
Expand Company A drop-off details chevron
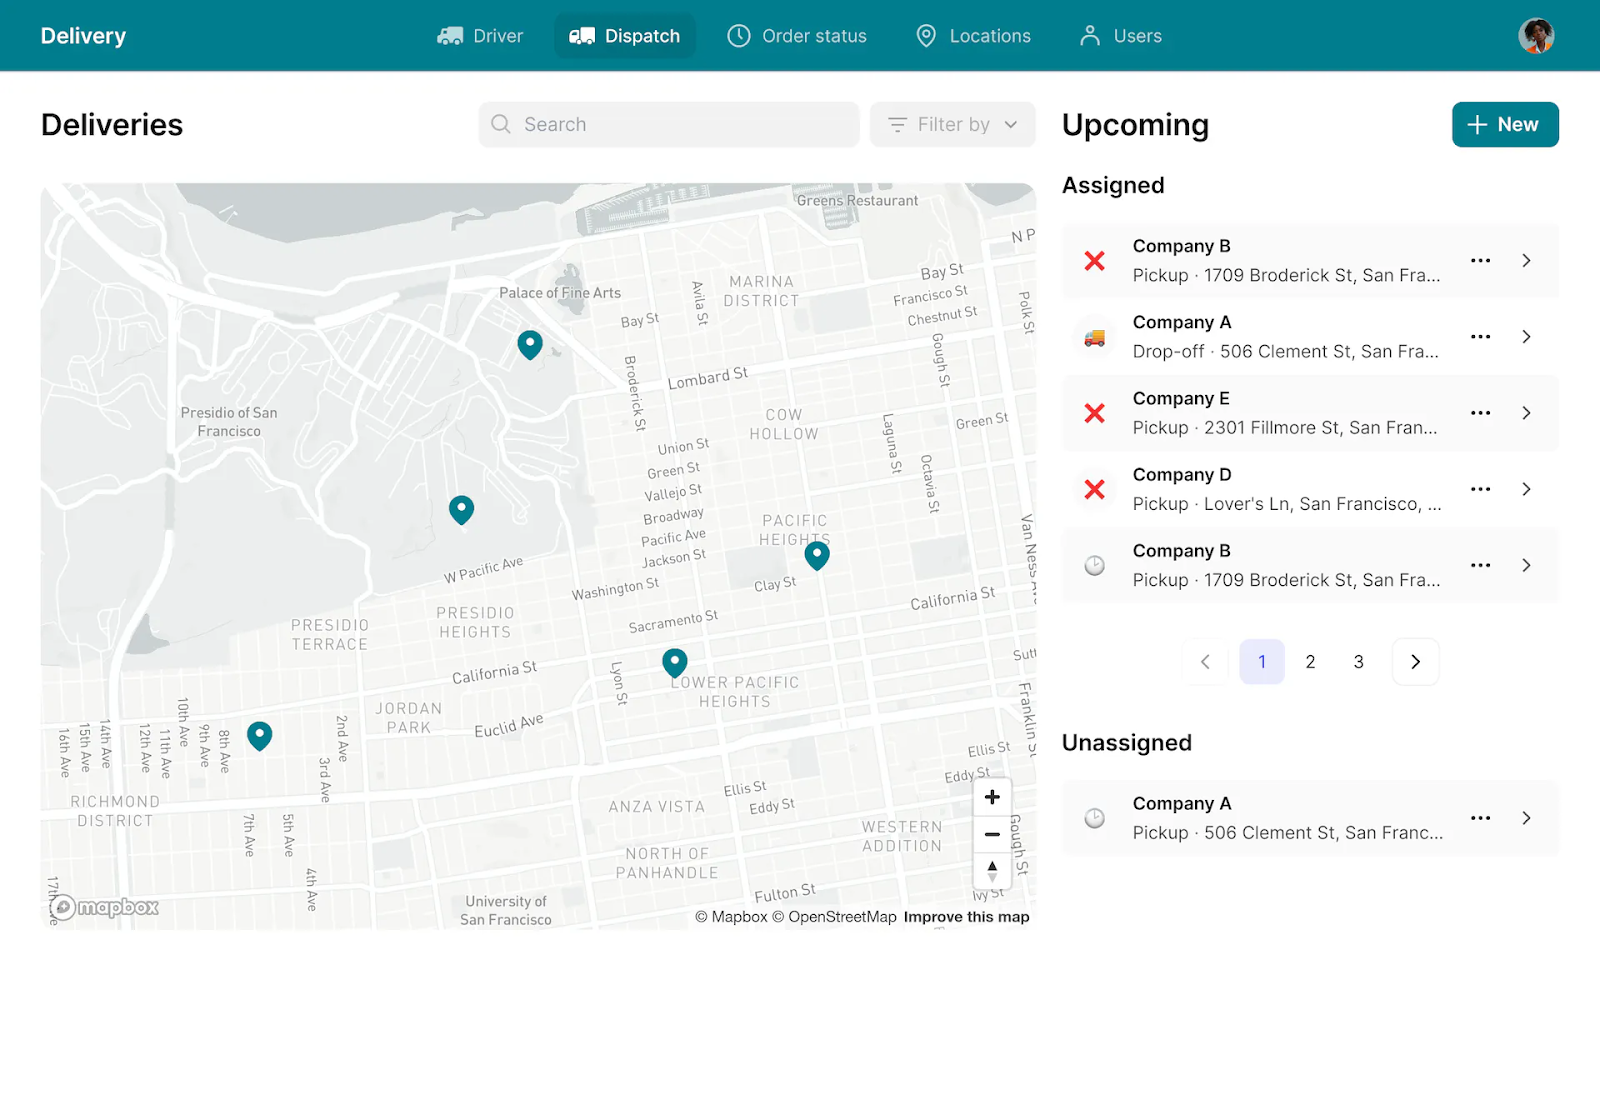pyautogui.click(x=1526, y=337)
